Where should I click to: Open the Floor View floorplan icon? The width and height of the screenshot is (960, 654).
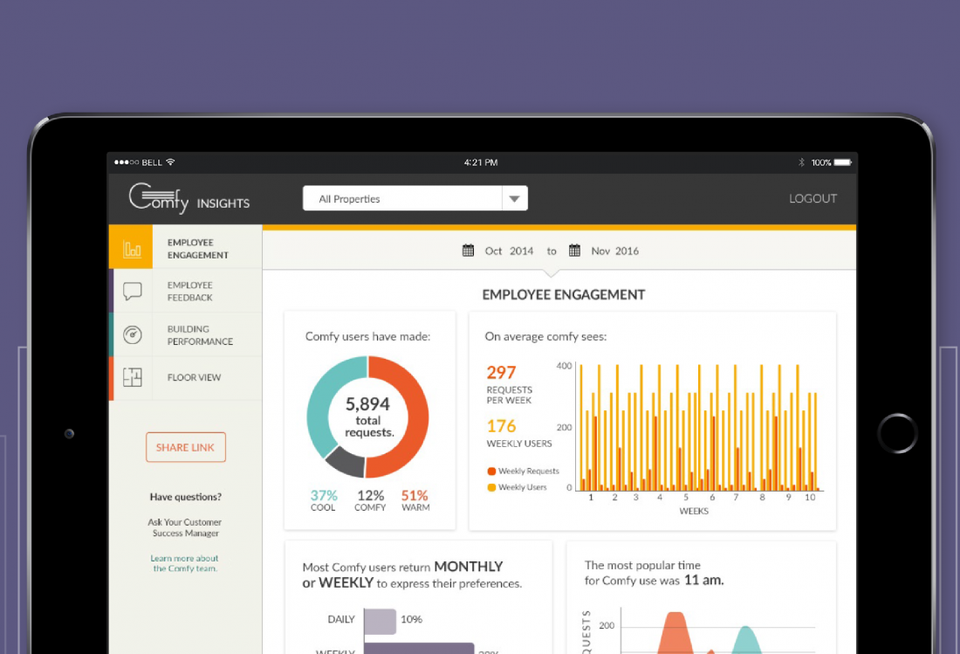tap(132, 377)
